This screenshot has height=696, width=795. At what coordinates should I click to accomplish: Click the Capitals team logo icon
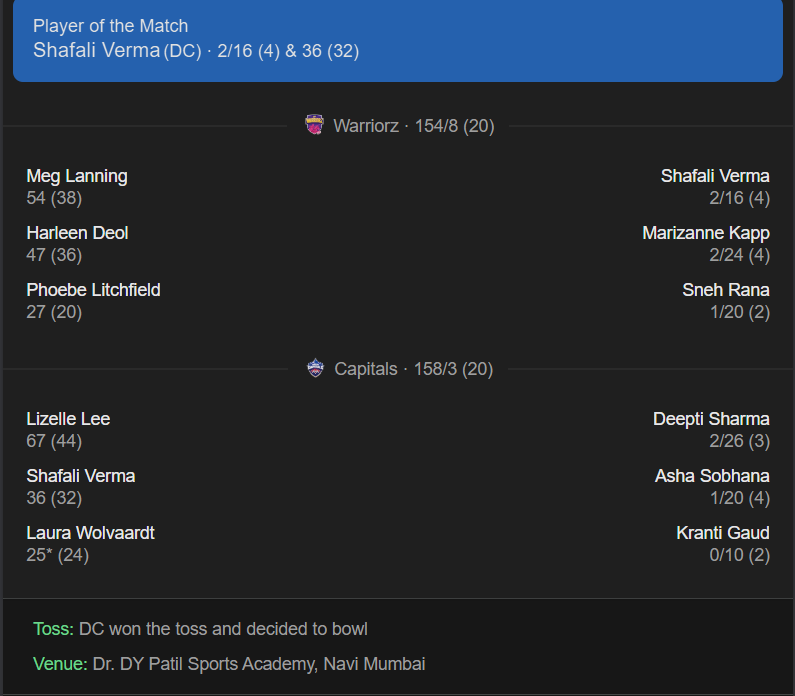pyautogui.click(x=315, y=369)
